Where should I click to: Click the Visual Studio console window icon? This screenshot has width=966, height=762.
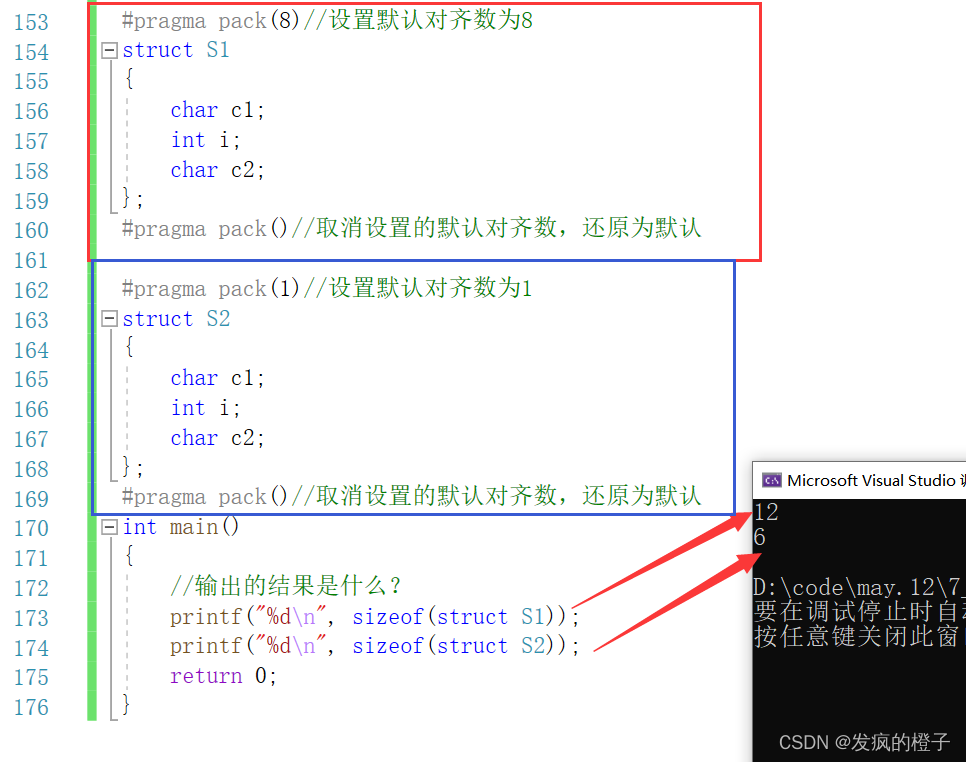771,480
